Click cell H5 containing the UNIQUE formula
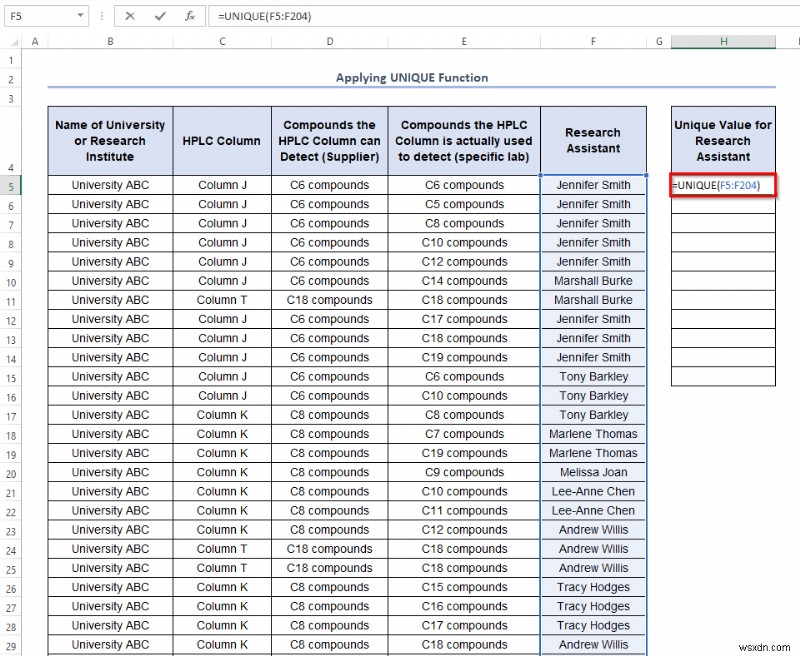Screen dimensions: 800x656 (722, 185)
